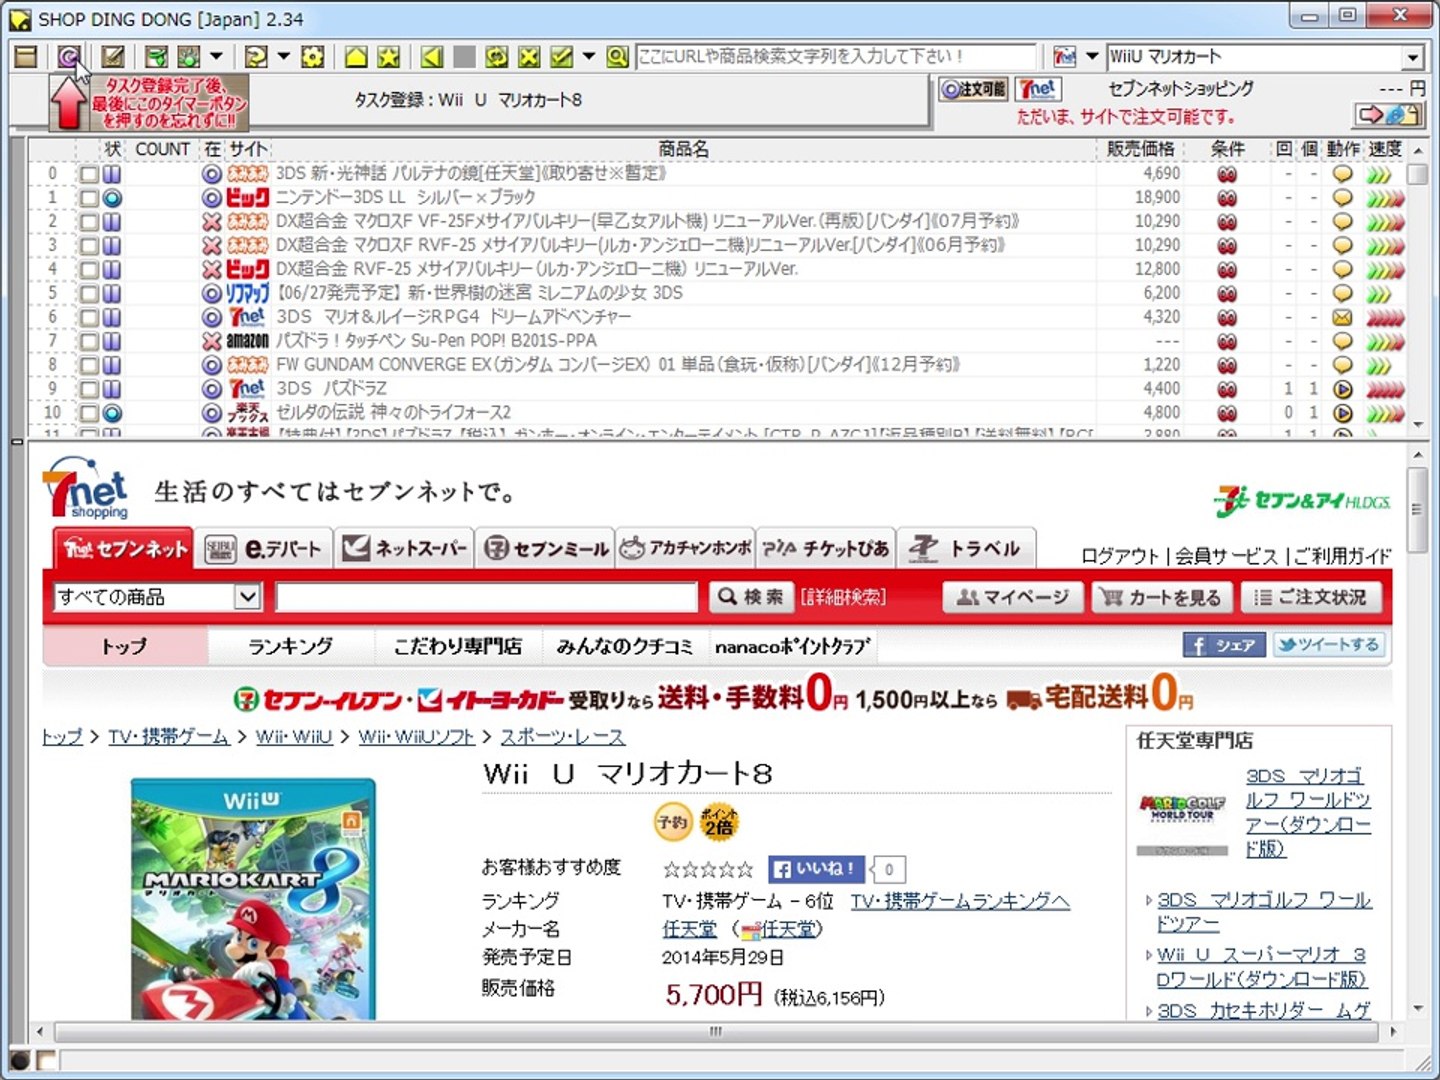Tick checkbox for マリオ&ルイージRPG4 row

(89, 318)
